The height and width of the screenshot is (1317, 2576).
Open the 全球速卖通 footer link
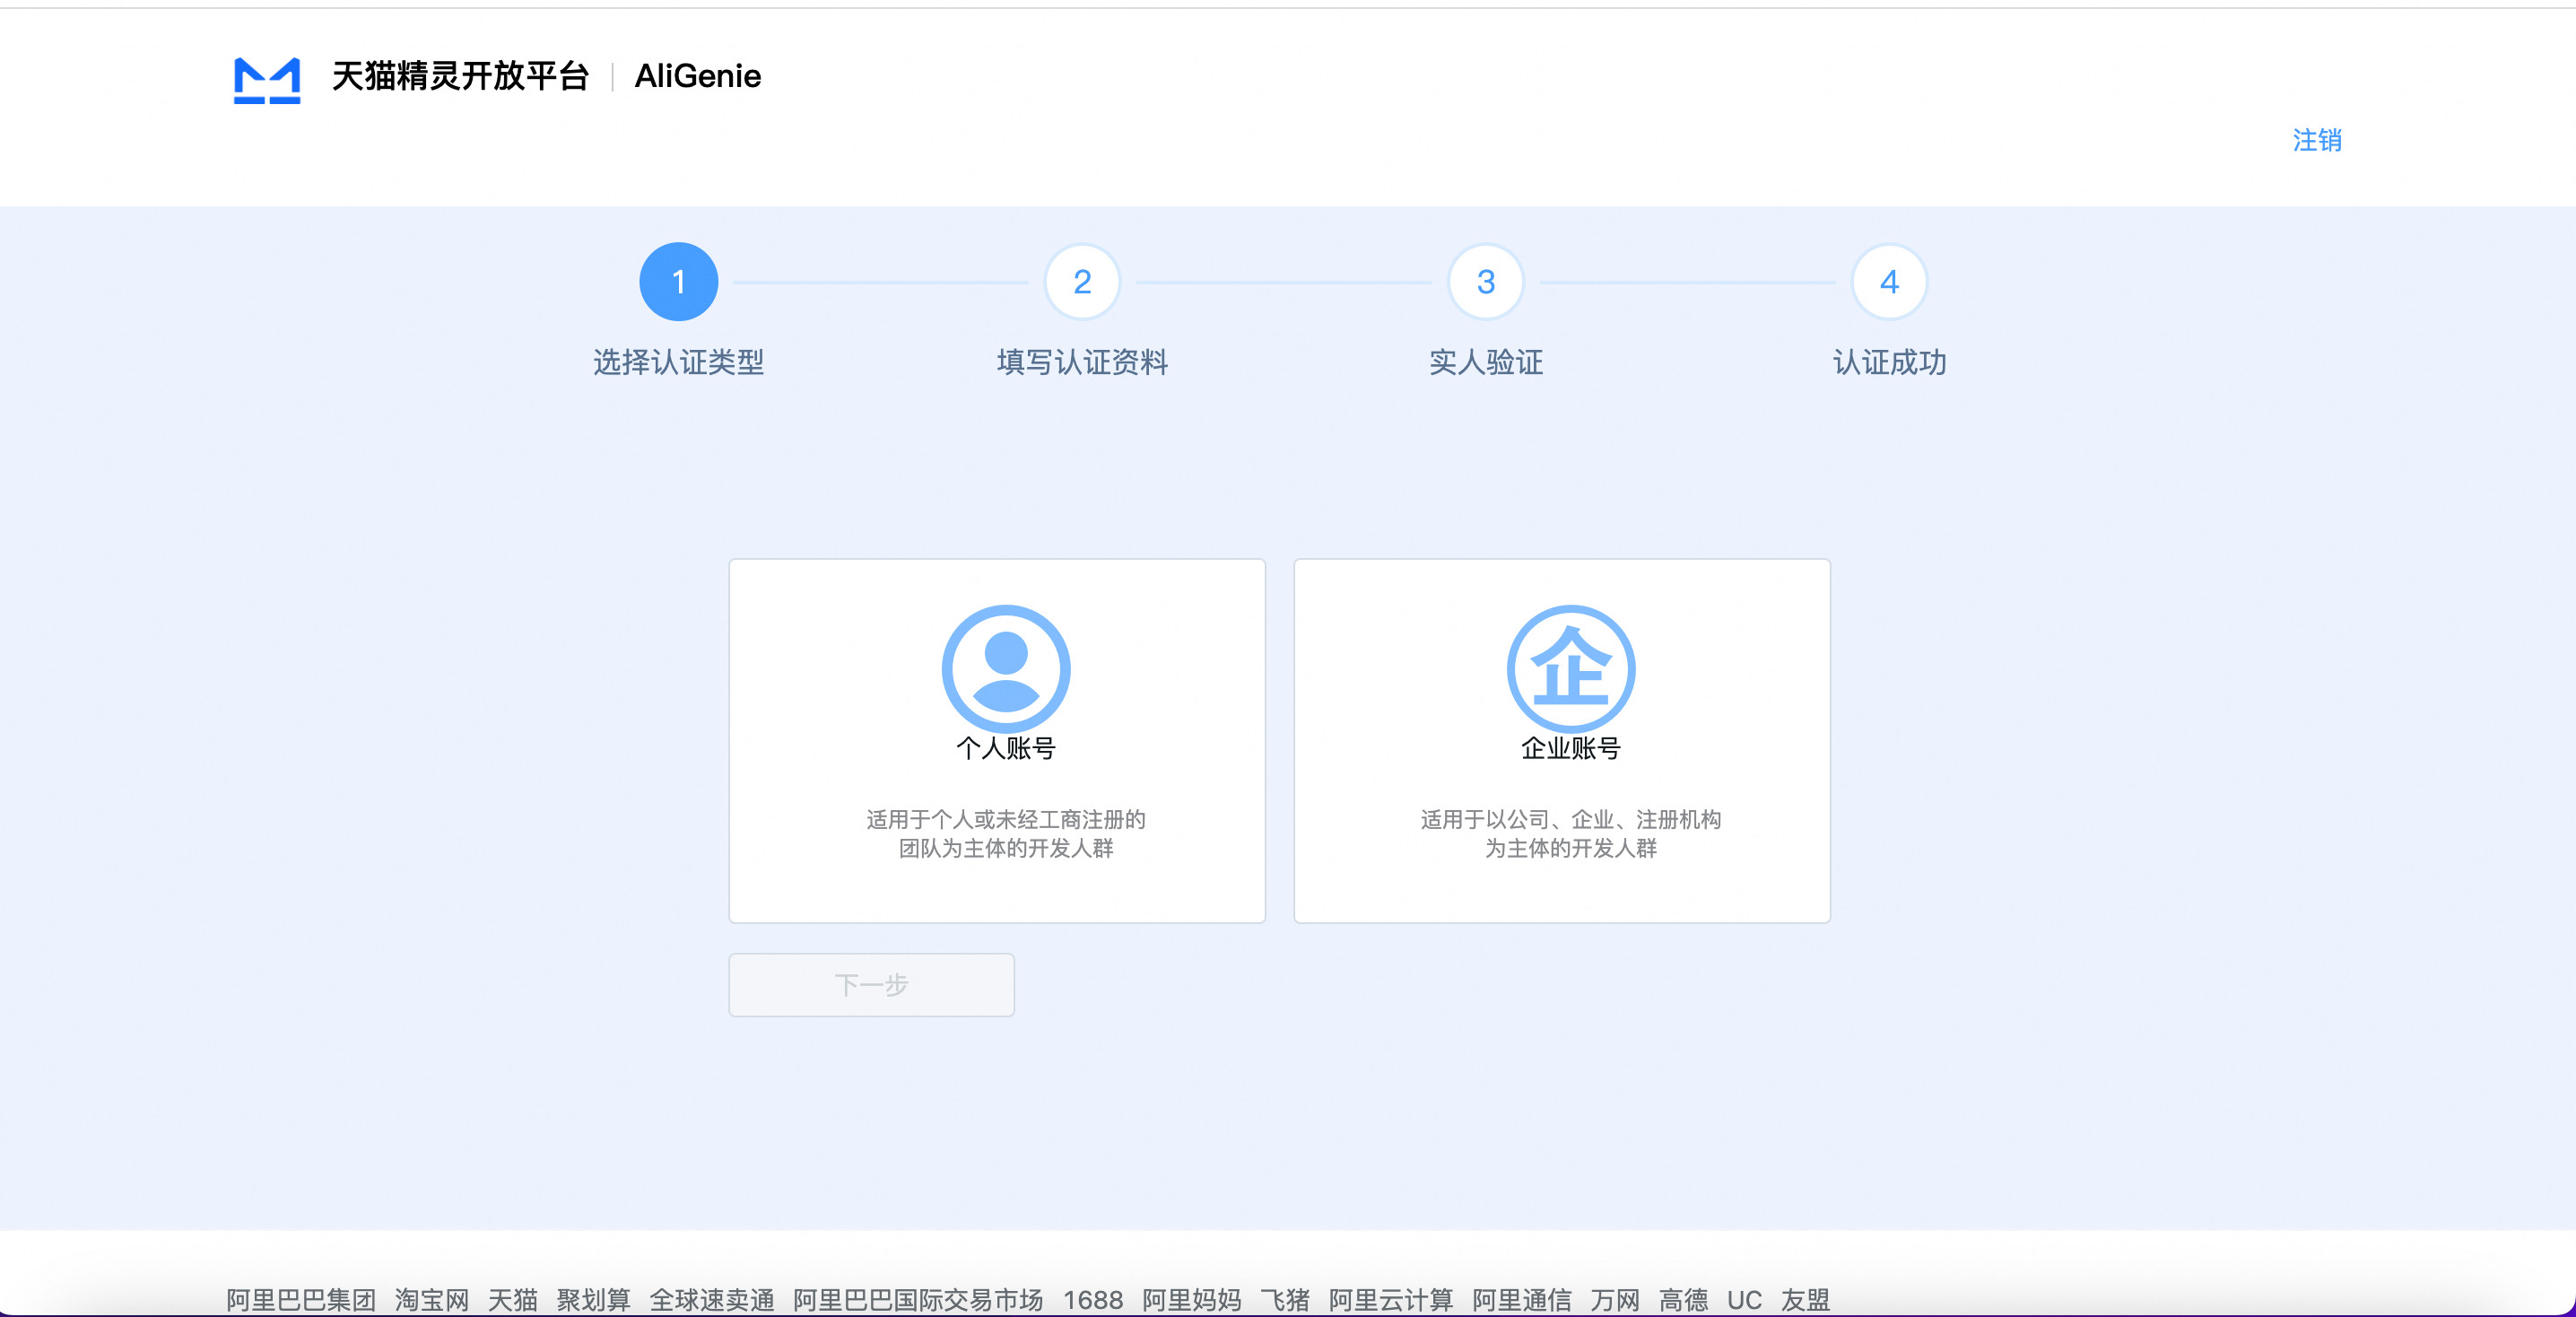712,1300
